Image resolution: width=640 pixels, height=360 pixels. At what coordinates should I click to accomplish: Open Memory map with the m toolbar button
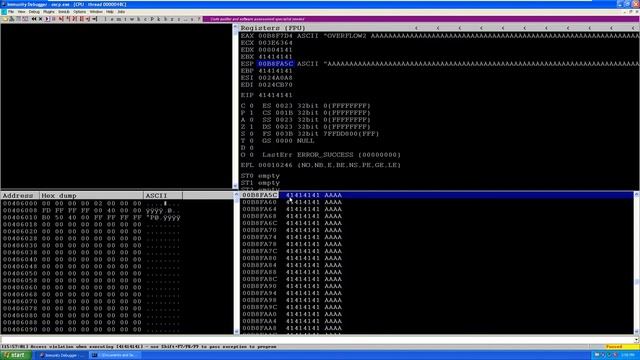coord(118,19)
